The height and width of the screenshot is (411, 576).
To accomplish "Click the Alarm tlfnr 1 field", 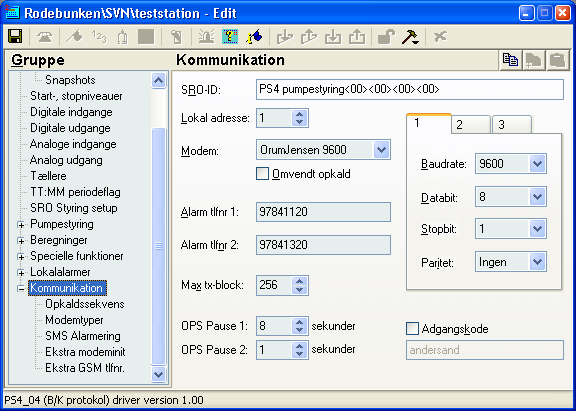I will point(323,212).
